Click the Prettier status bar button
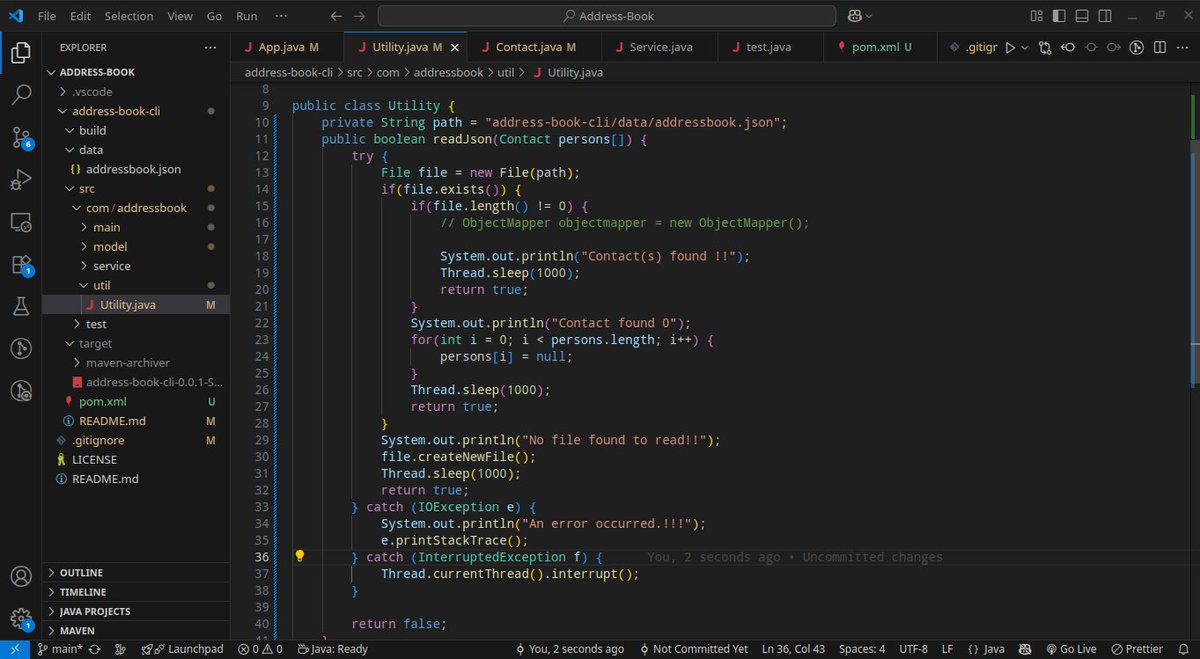The width and height of the screenshot is (1200, 659). click(1137, 649)
